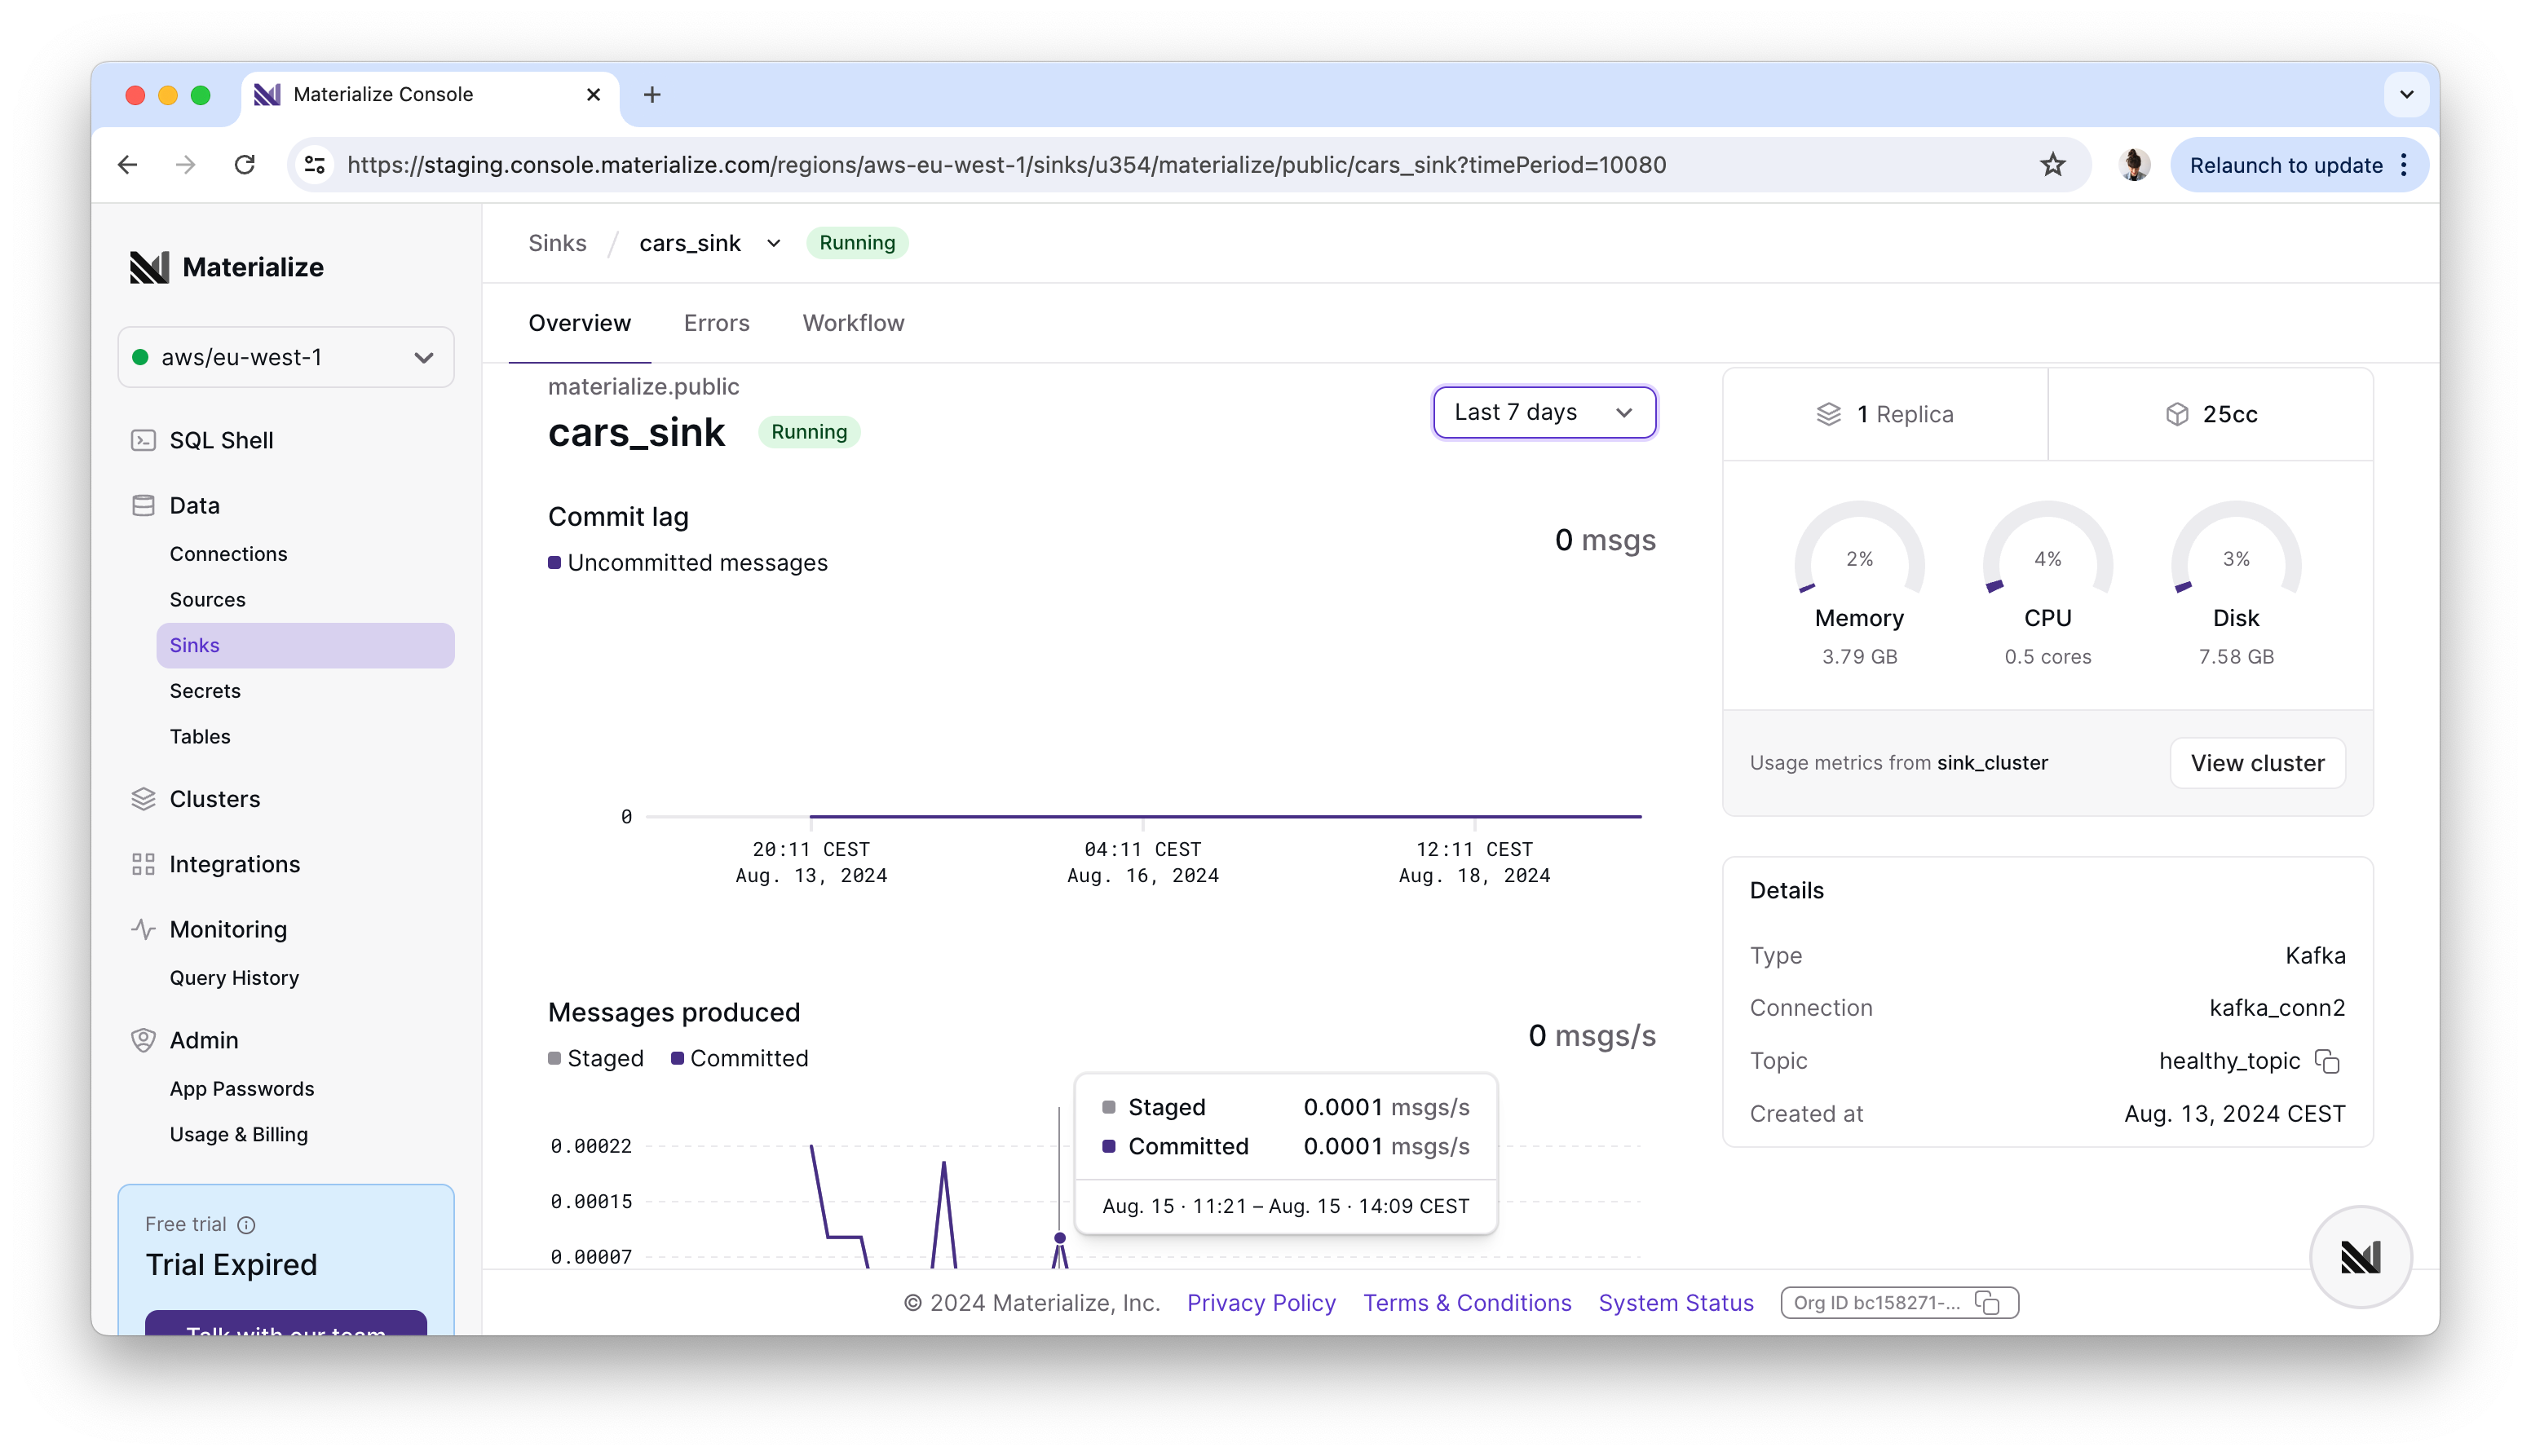Open the Materialize help chat bubble
The image size is (2531, 1456).
point(2360,1256)
